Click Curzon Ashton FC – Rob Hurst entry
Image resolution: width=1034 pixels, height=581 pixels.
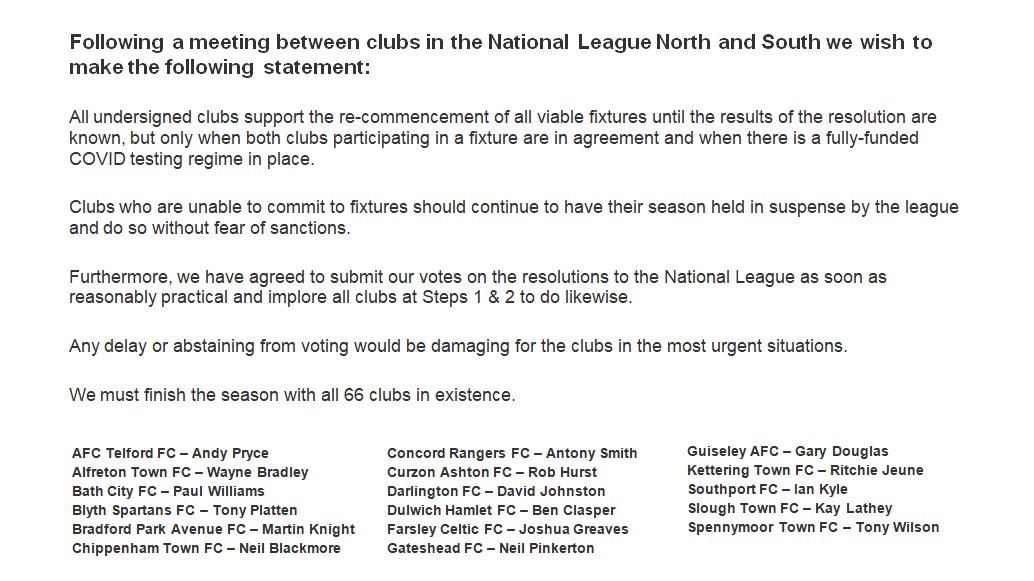click(492, 472)
